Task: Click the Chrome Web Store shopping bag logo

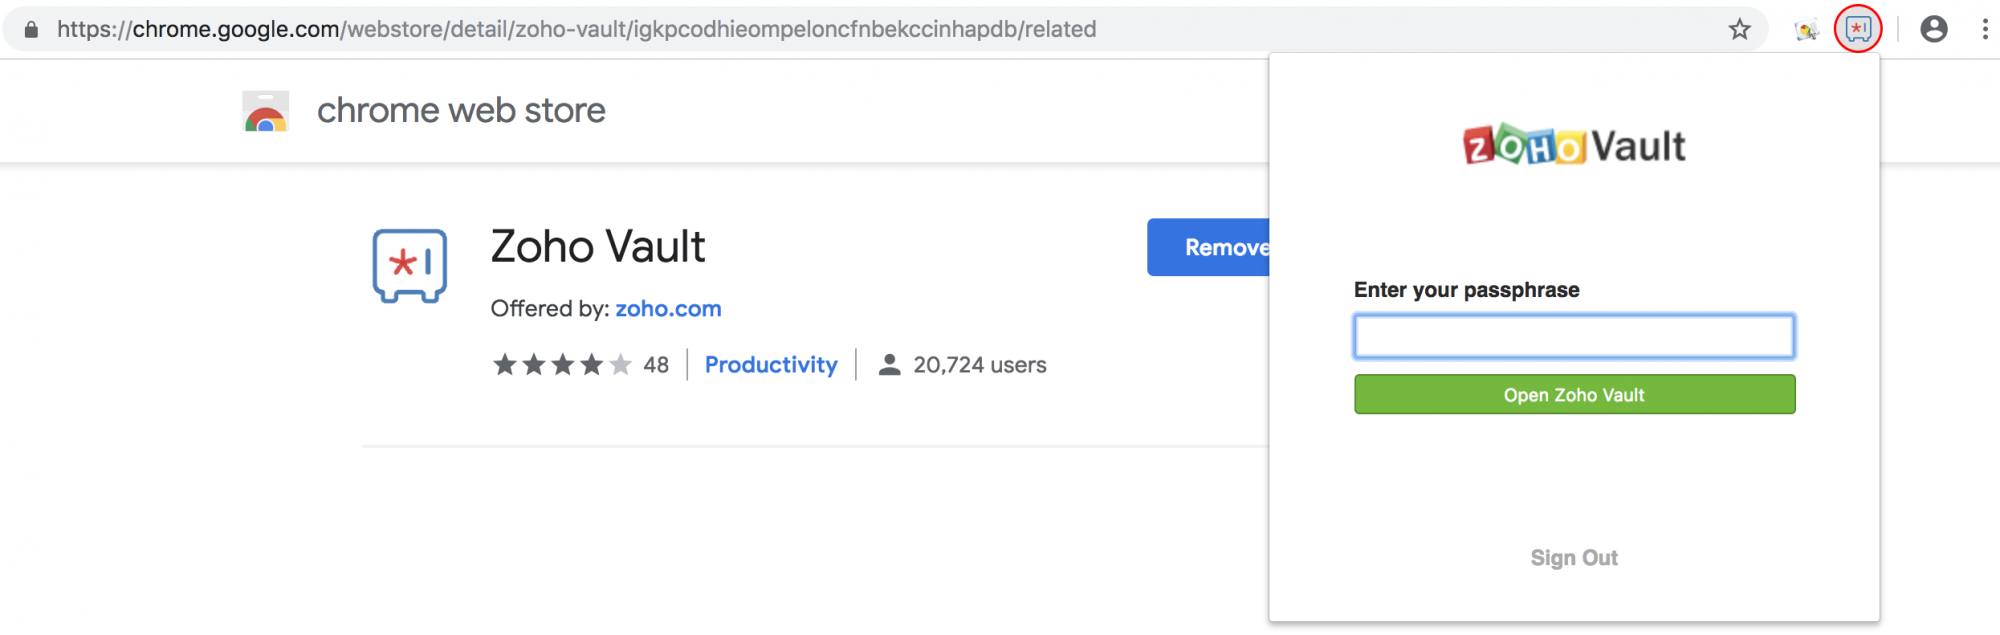Action: point(264,110)
